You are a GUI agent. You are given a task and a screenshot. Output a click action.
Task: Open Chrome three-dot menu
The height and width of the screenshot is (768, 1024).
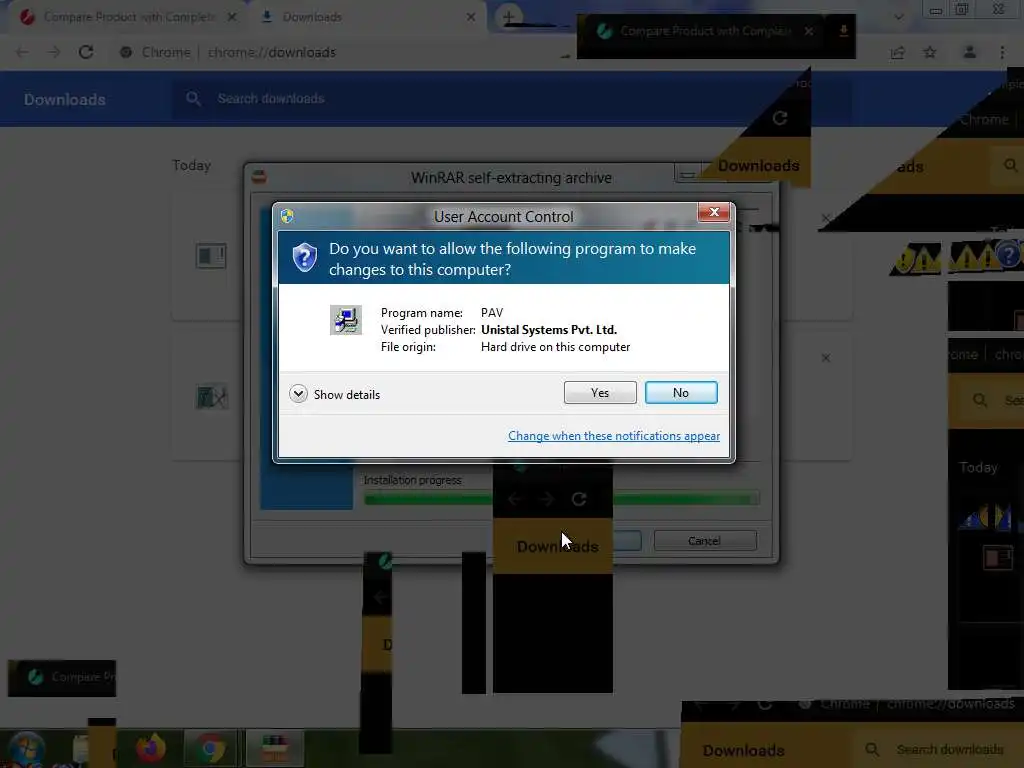click(x=1002, y=52)
